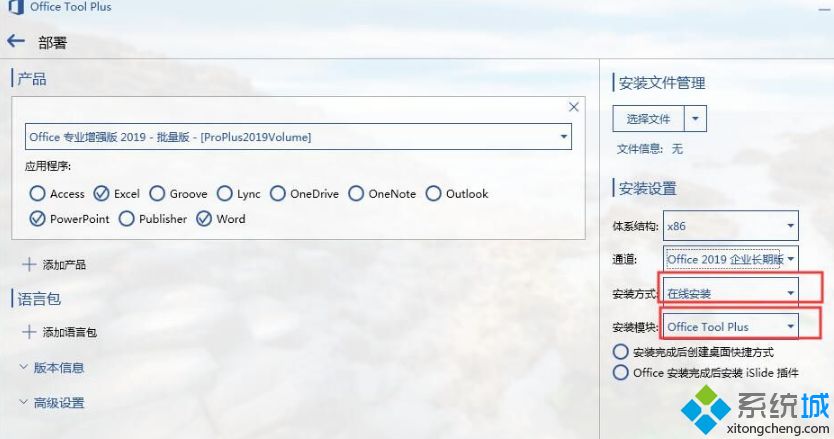Viewport: 834px width, 439px height.
Task: Click the 部署 page title
Action: [53, 43]
